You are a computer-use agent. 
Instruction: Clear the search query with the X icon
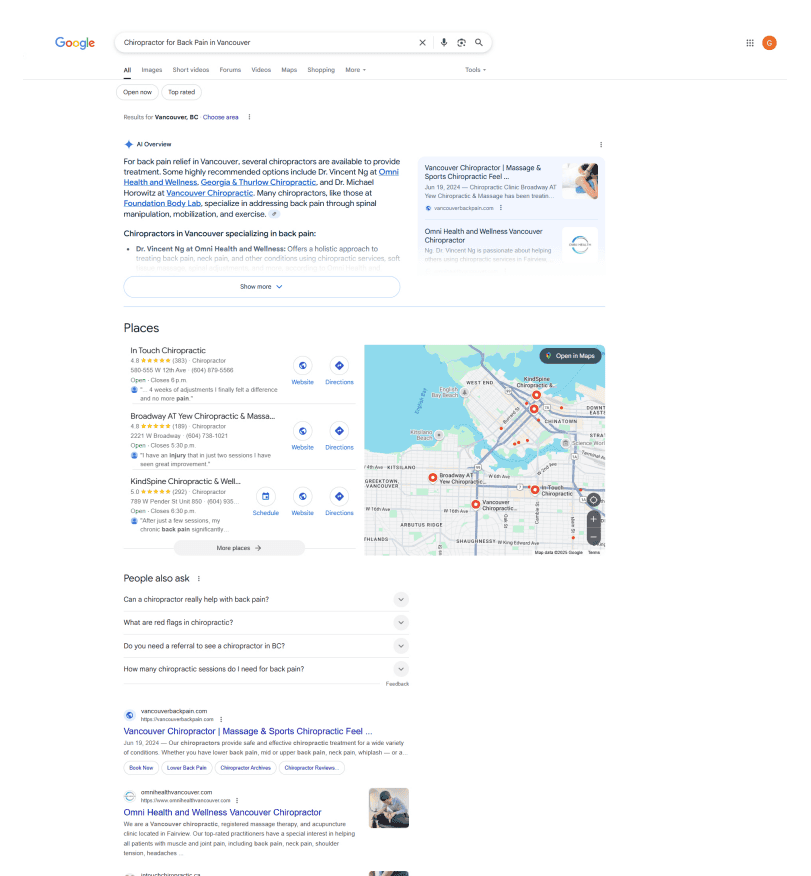[422, 42]
